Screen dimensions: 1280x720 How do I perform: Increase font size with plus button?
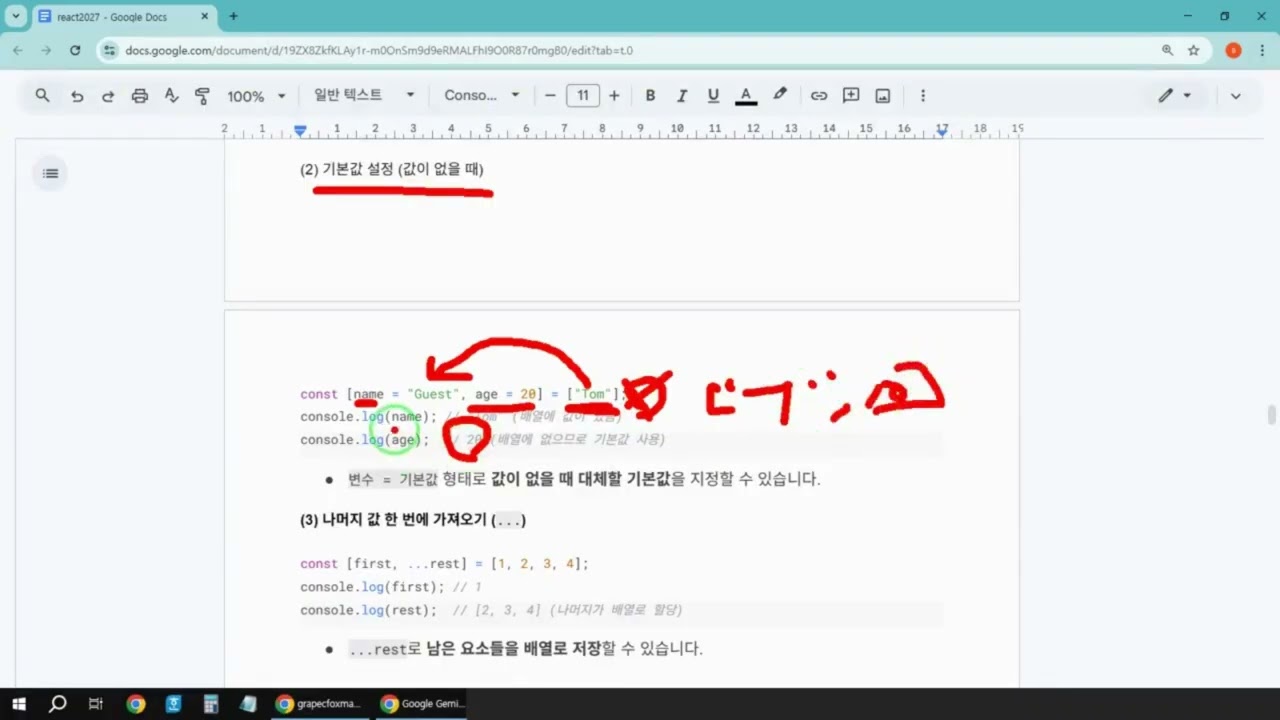pyautogui.click(x=614, y=96)
